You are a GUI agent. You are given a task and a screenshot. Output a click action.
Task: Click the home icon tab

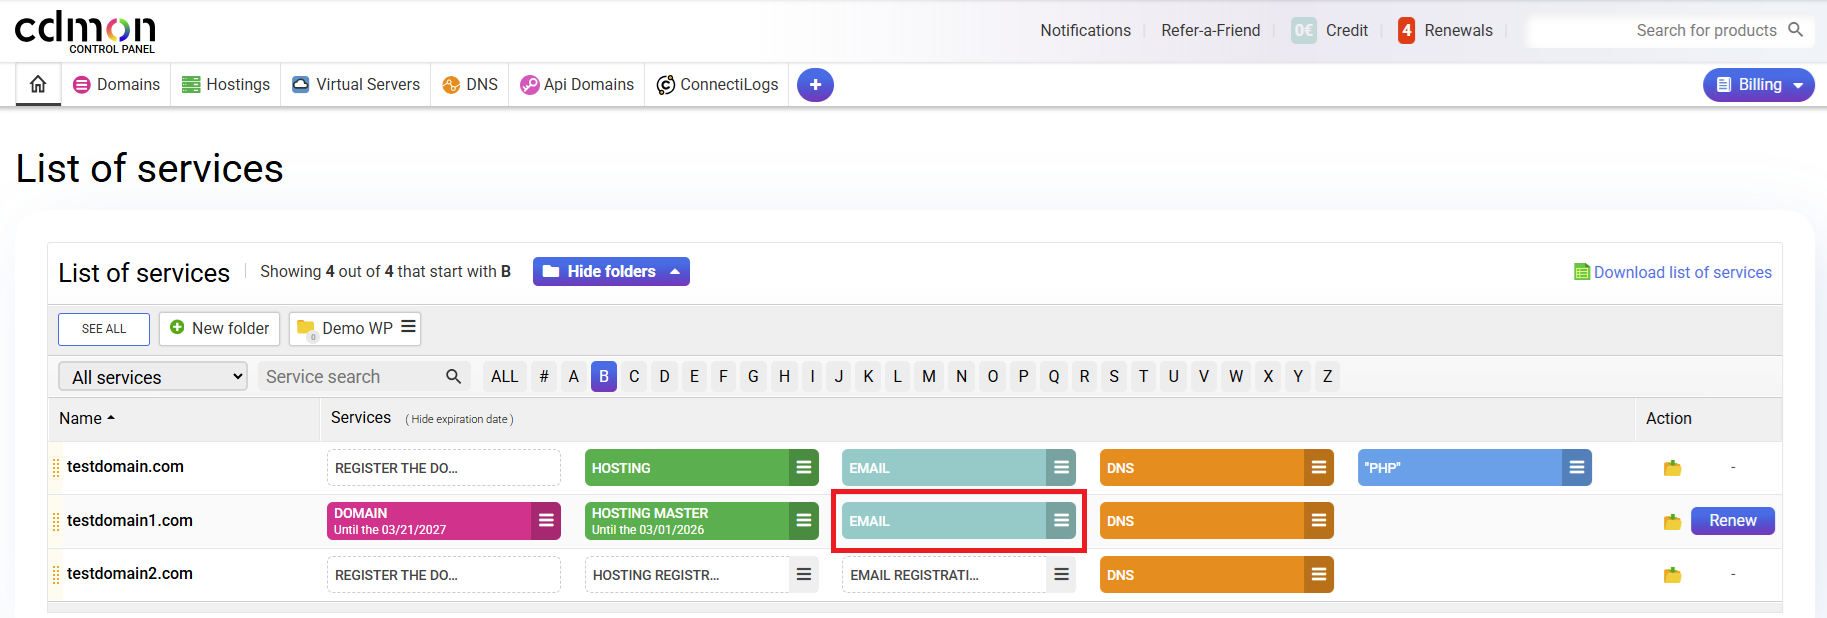[x=38, y=85]
